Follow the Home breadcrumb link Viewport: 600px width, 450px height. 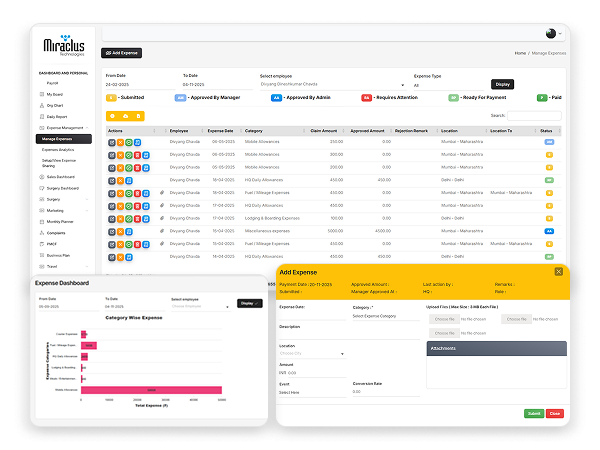[x=520, y=53]
